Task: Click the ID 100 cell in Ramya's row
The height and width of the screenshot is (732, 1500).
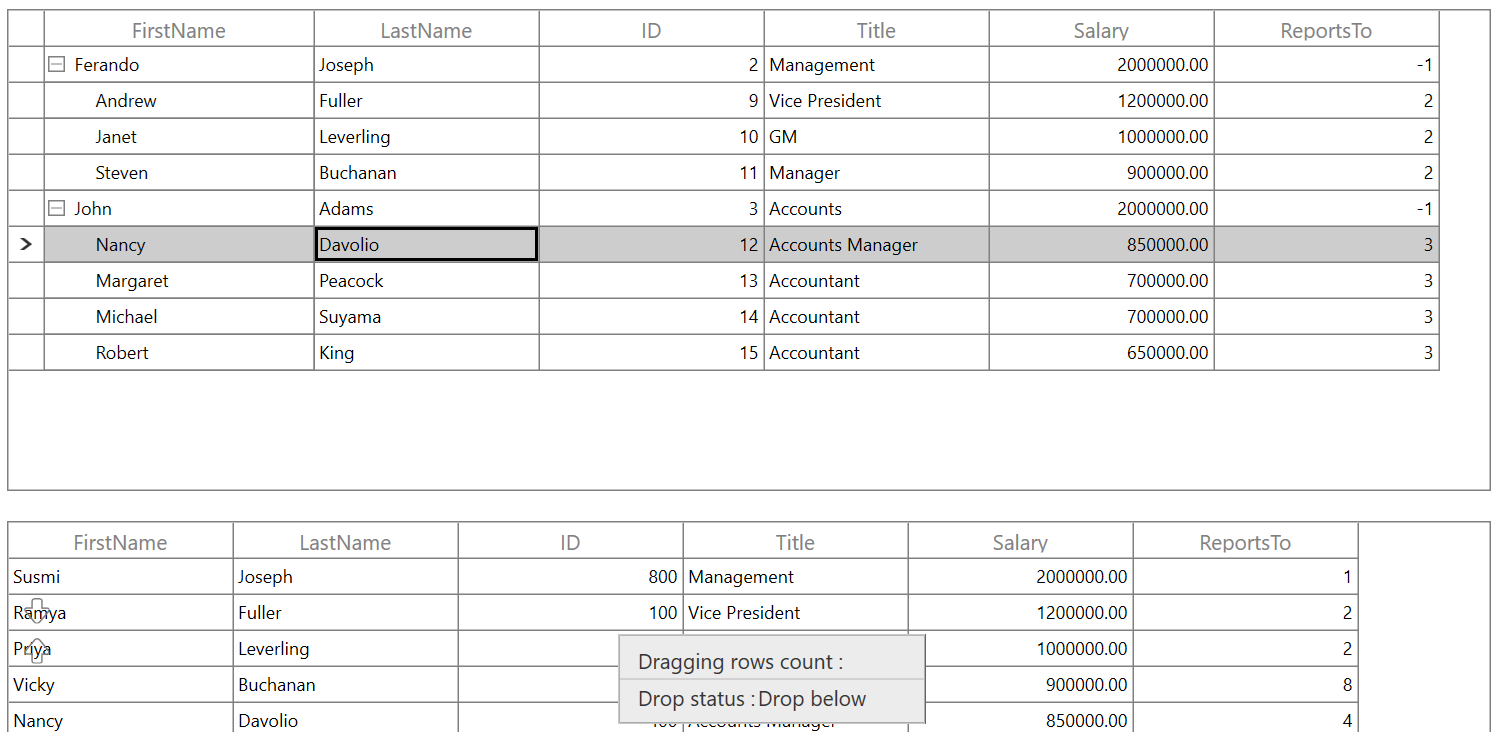Action: coord(571,613)
